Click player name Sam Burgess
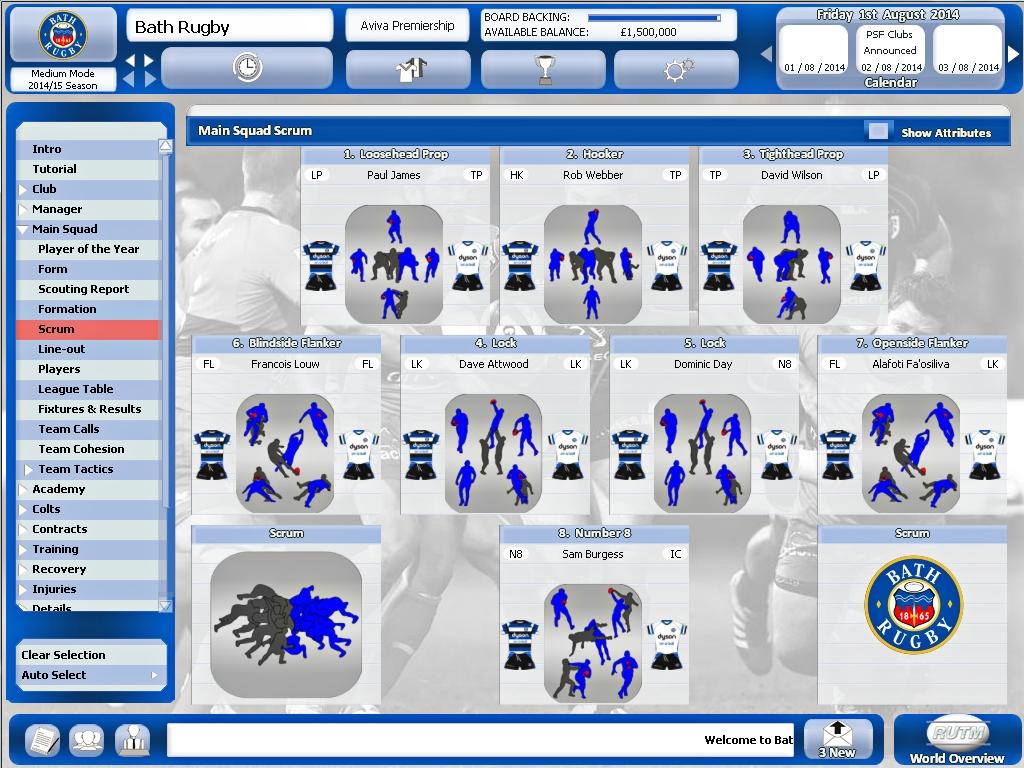Image resolution: width=1024 pixels, height=768 pixels. tap(592, 554)
